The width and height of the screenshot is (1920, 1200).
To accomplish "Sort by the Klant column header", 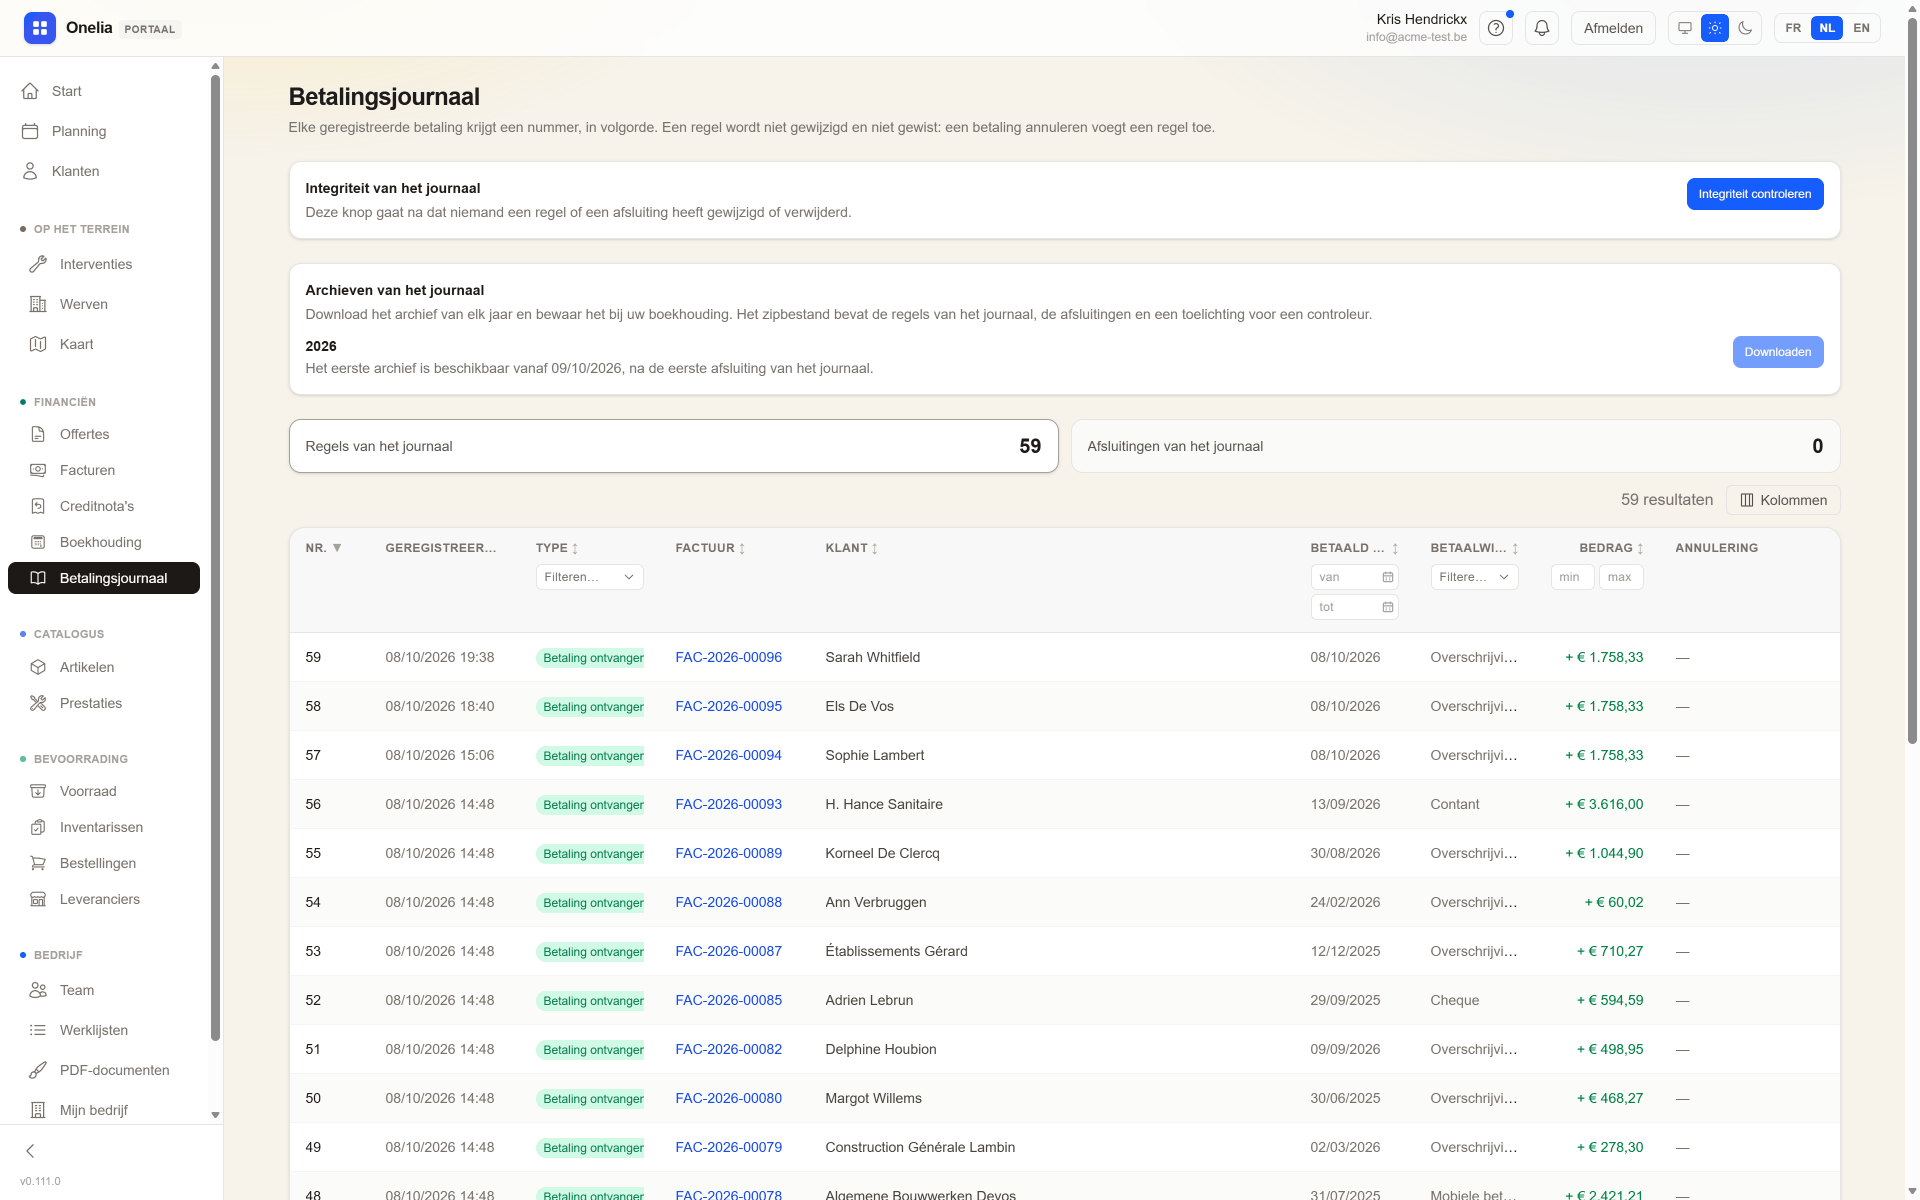I will click(851, 548).
